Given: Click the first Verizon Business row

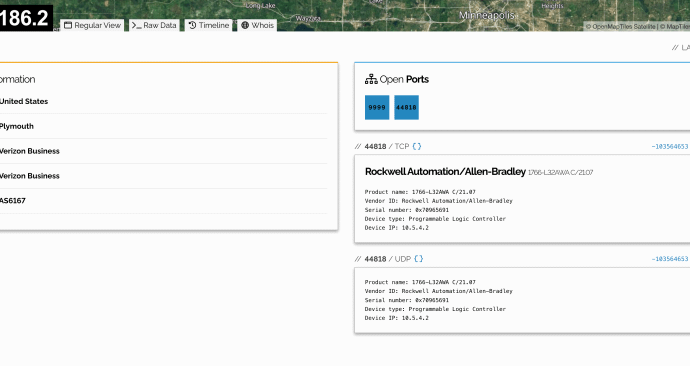Looking at the screenshot, I should pyautogui.click(x=29, y=151).
